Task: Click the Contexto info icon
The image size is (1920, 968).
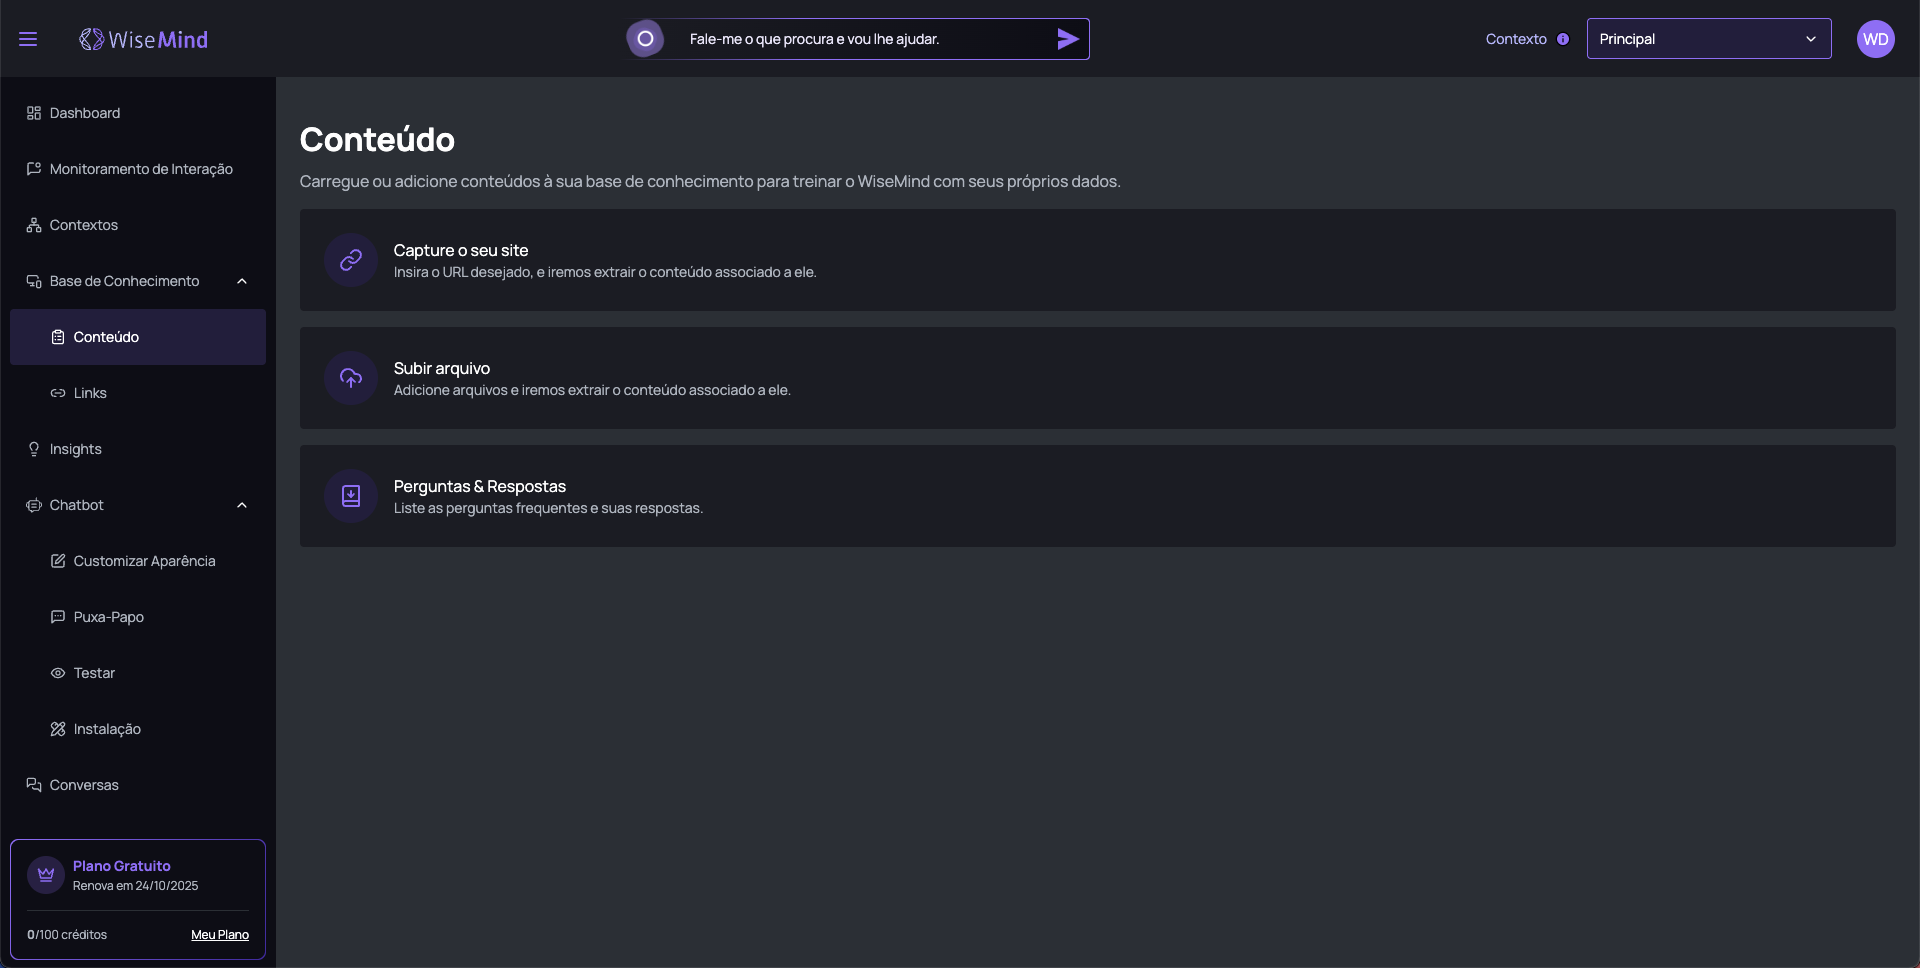Action: pyautogui.click(x=1562, y=39)
